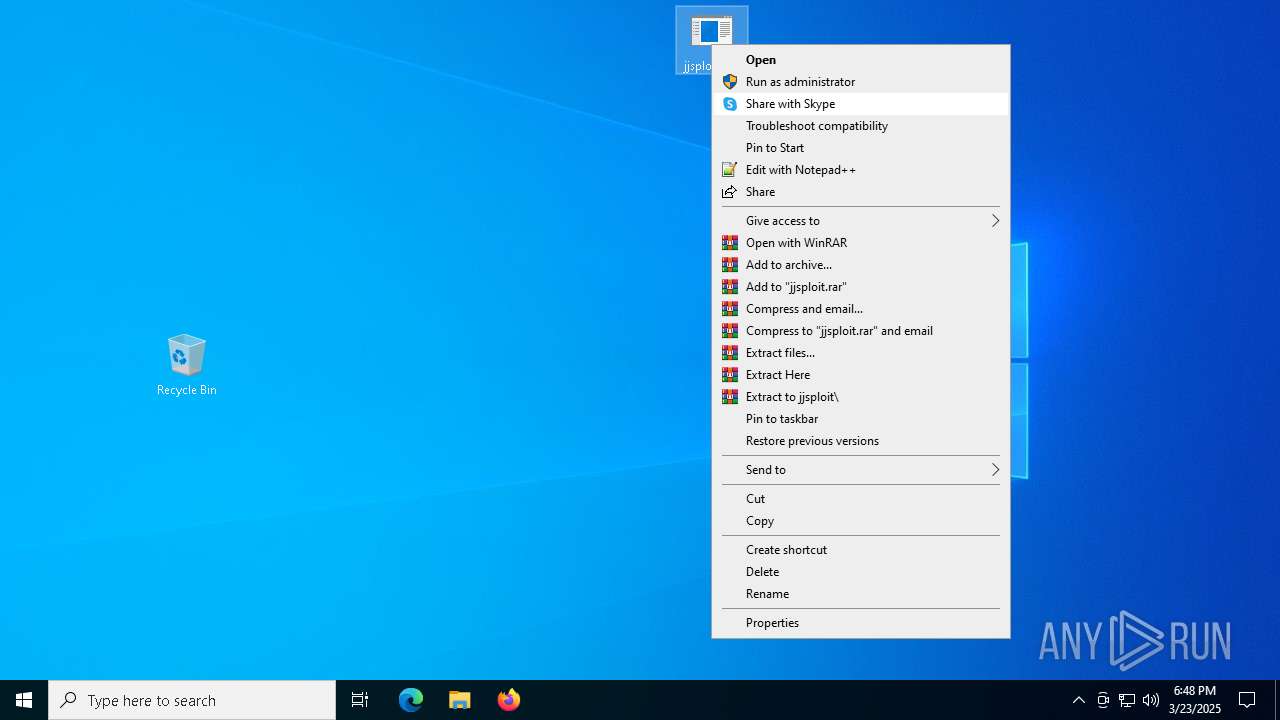The image size is (1280, 720).
Task: Click WinRAR icon beside Open with WinRAR
Action: click(730, 243)
